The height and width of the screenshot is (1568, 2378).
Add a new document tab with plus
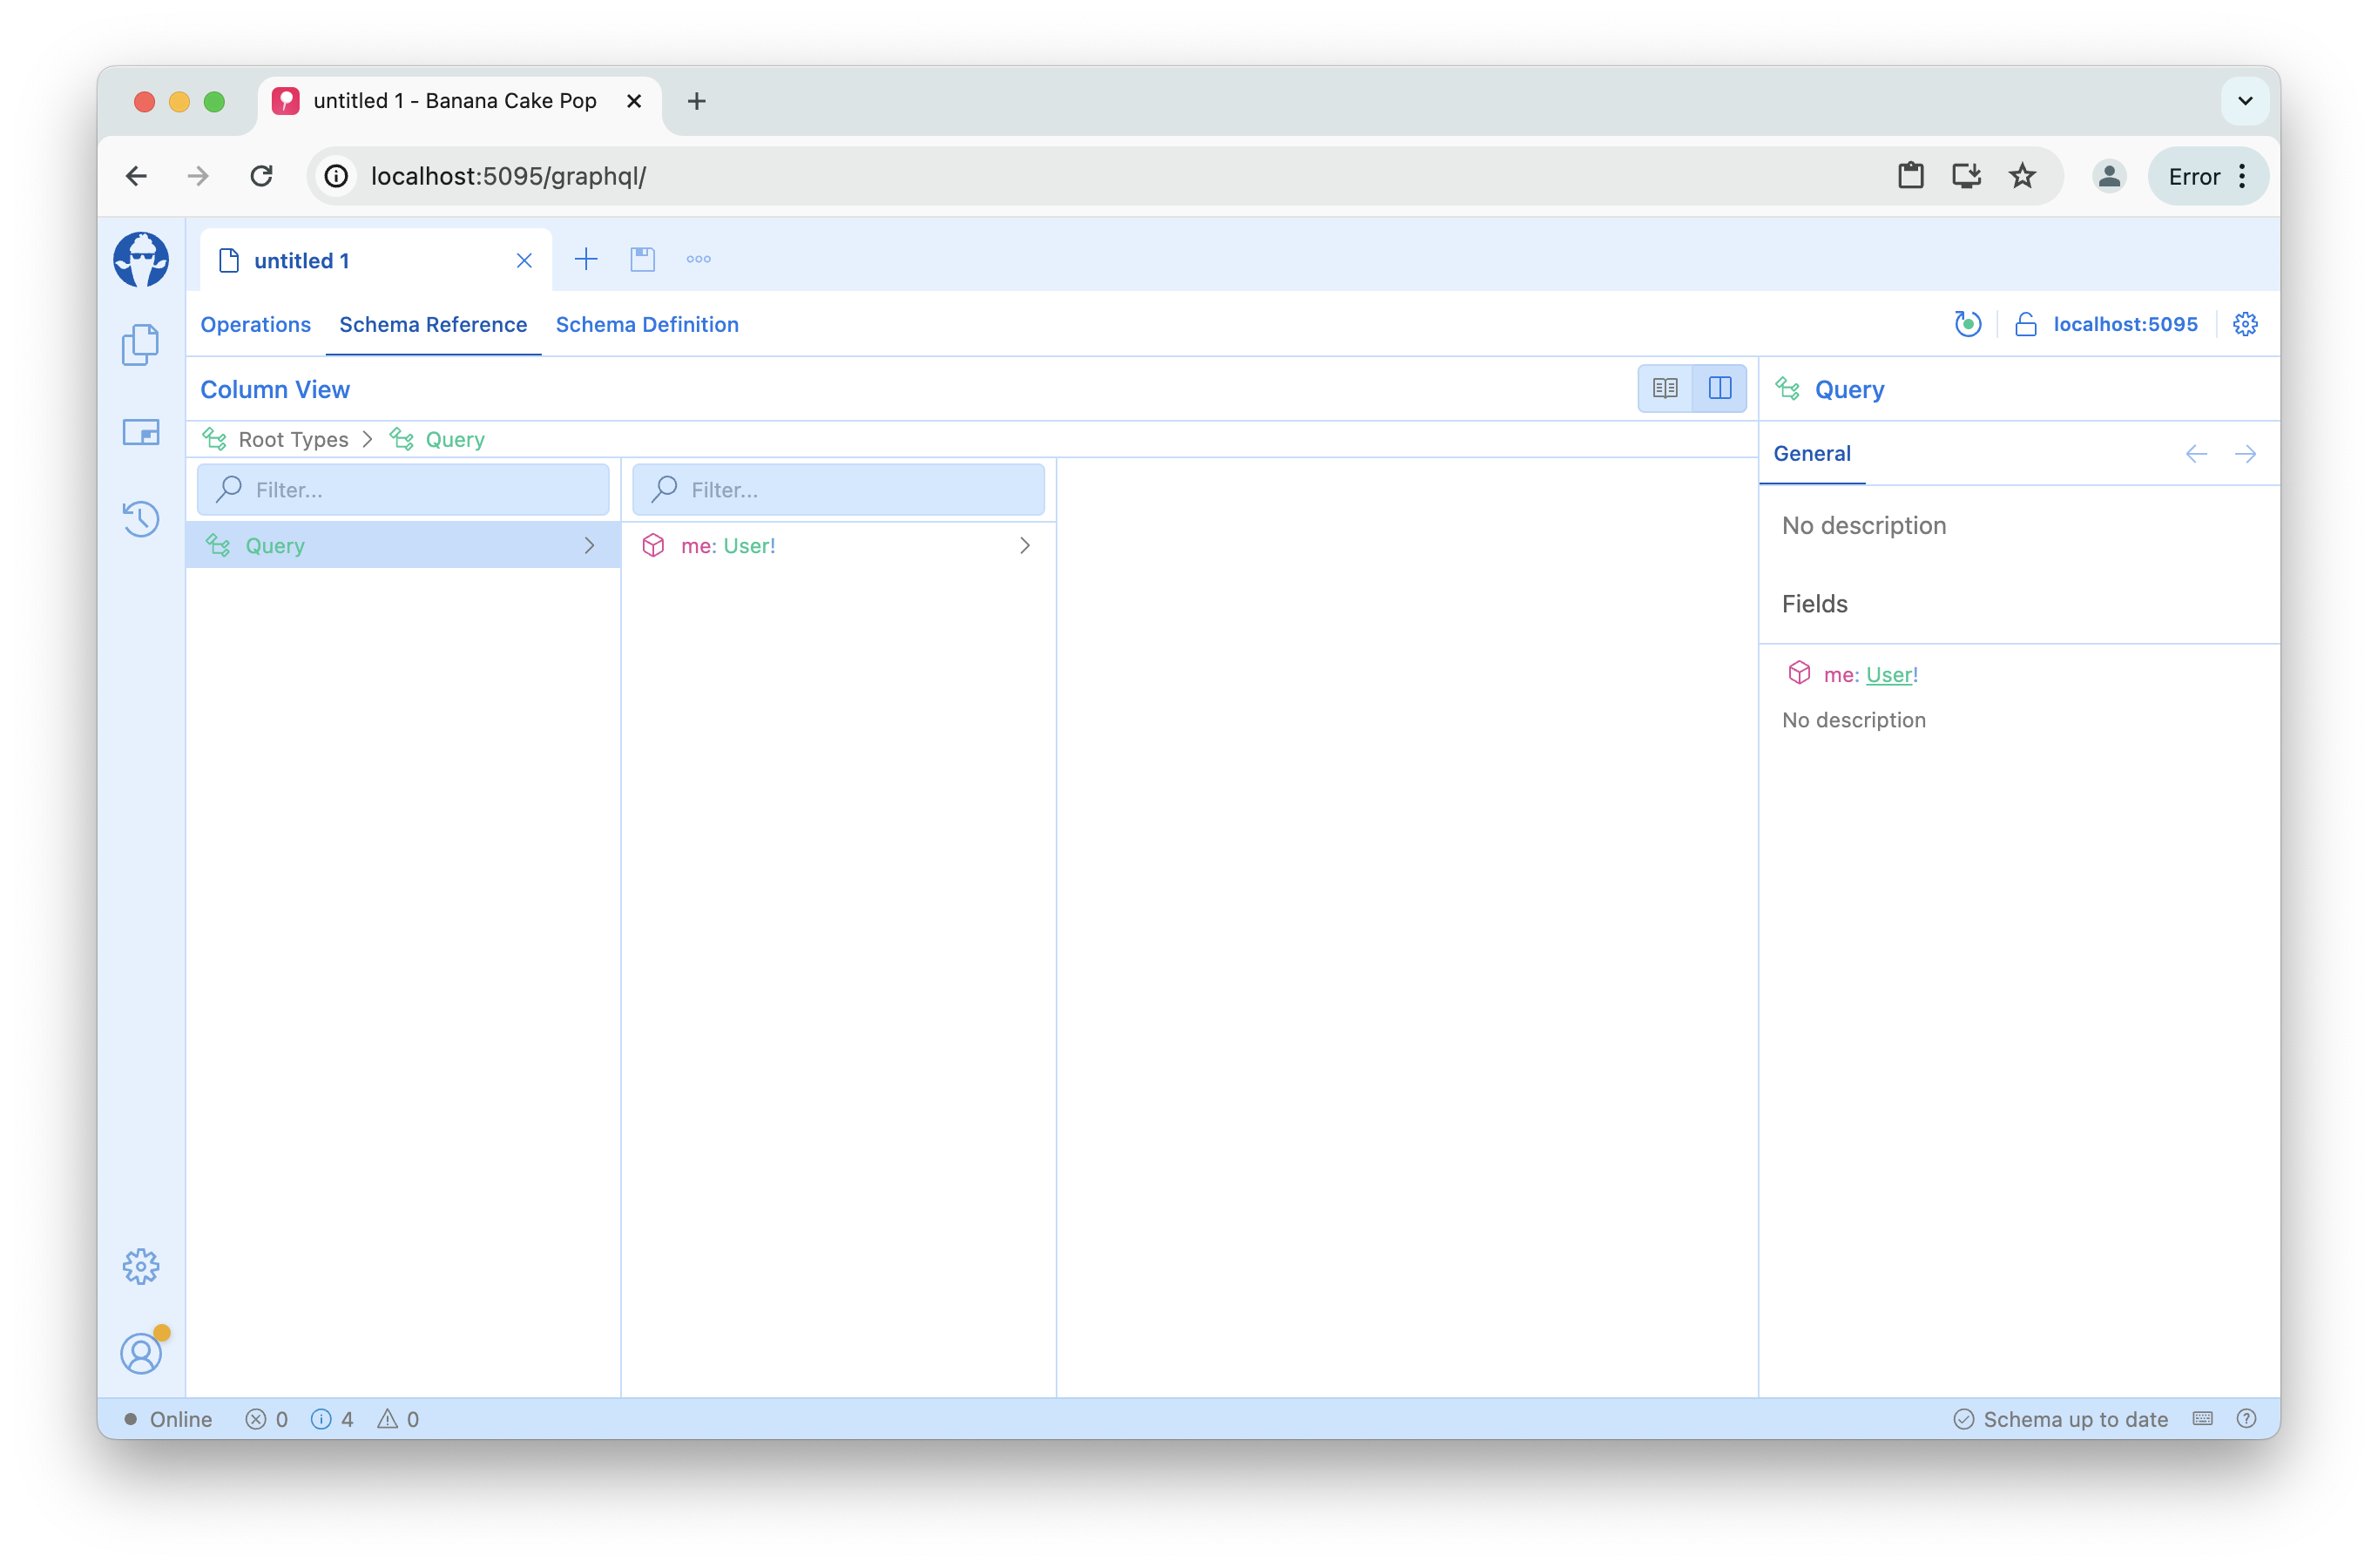[586, 260]
